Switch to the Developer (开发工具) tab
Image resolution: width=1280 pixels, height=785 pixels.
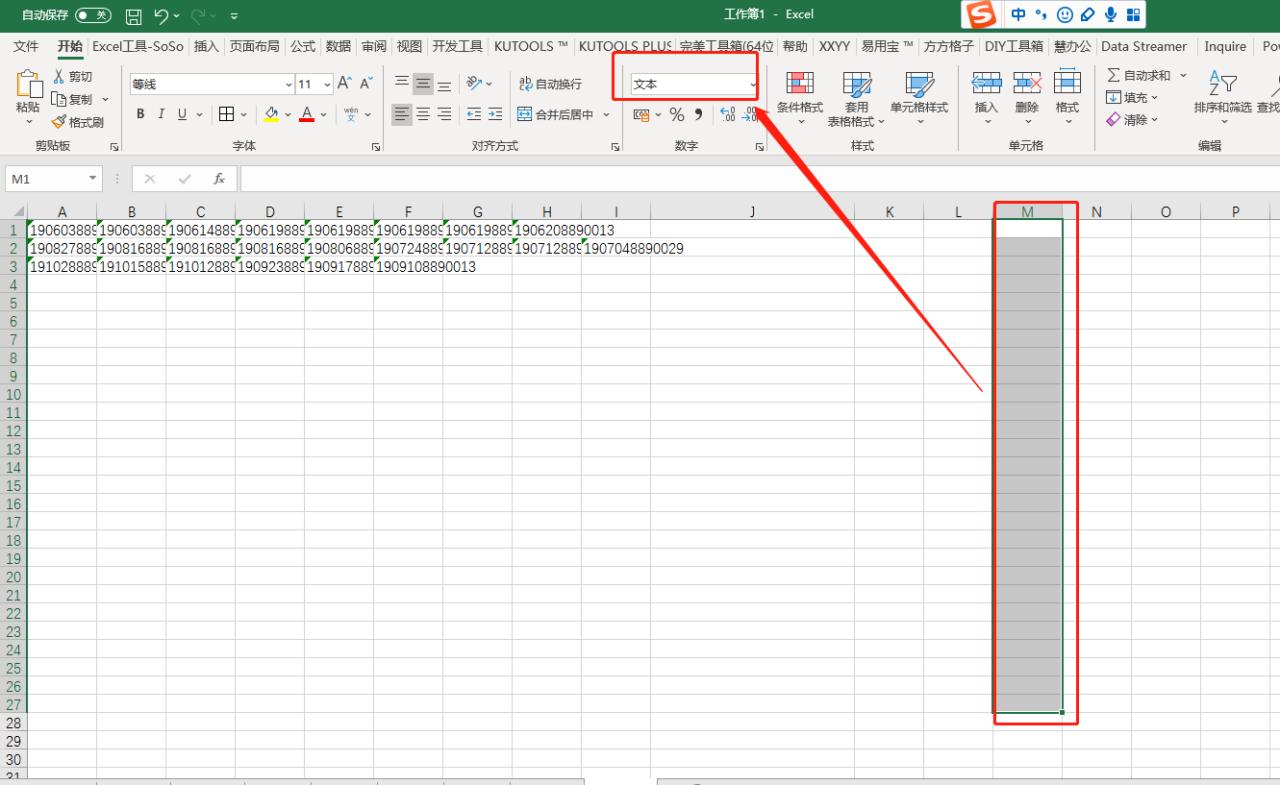(457, 46)
